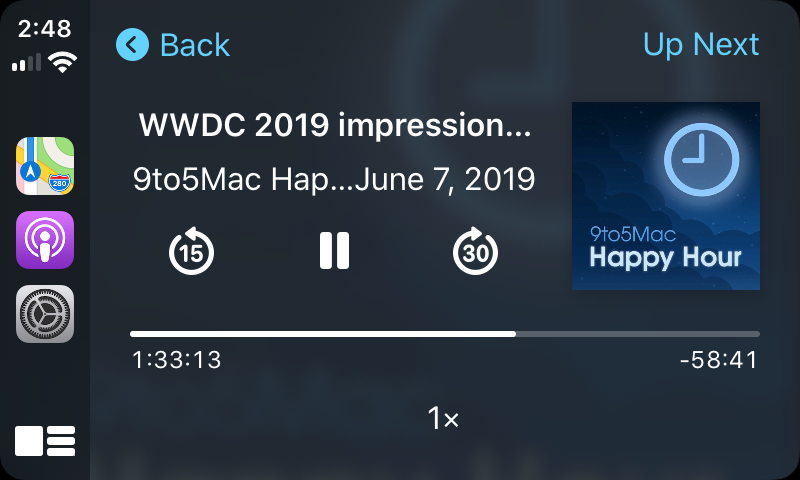Tap the 9to5Mac Hap...June 7, 2019 subtitle
Image resolution: width=800 pixels, height=480 pixels.
(x=334, y=179)
